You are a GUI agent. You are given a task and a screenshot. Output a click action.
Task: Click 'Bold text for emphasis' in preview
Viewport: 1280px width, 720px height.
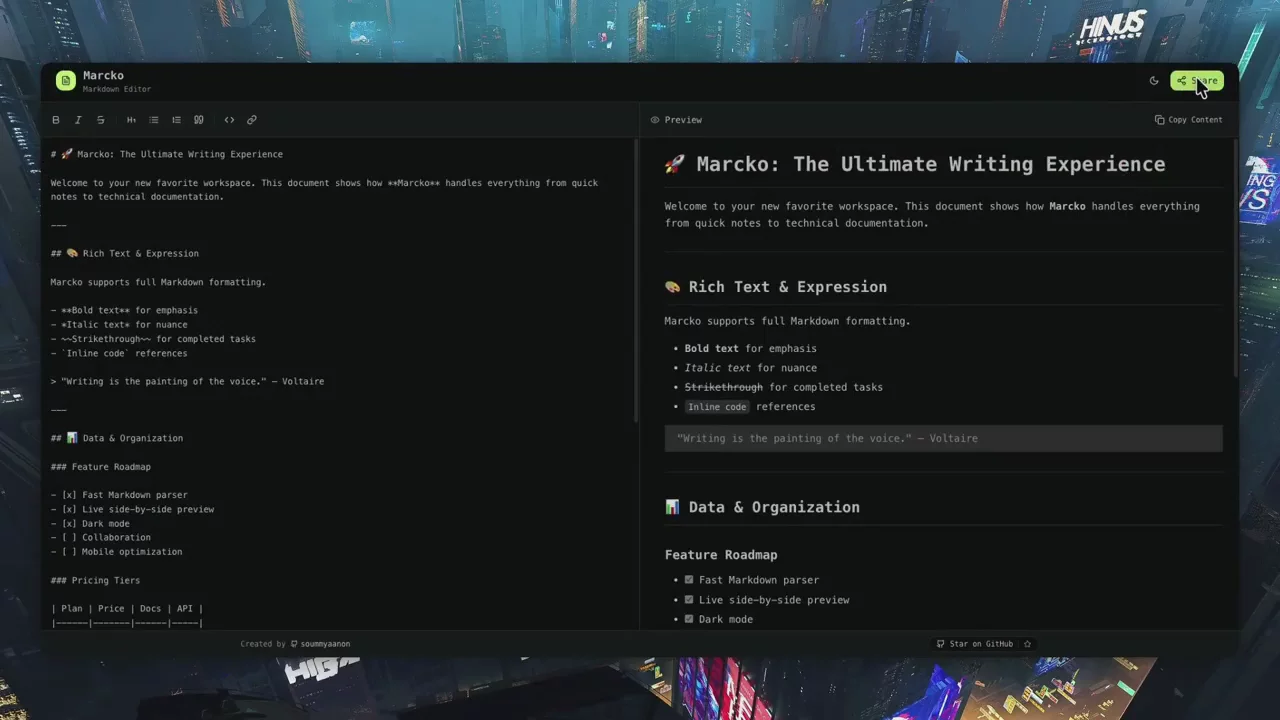pos(751,349)
